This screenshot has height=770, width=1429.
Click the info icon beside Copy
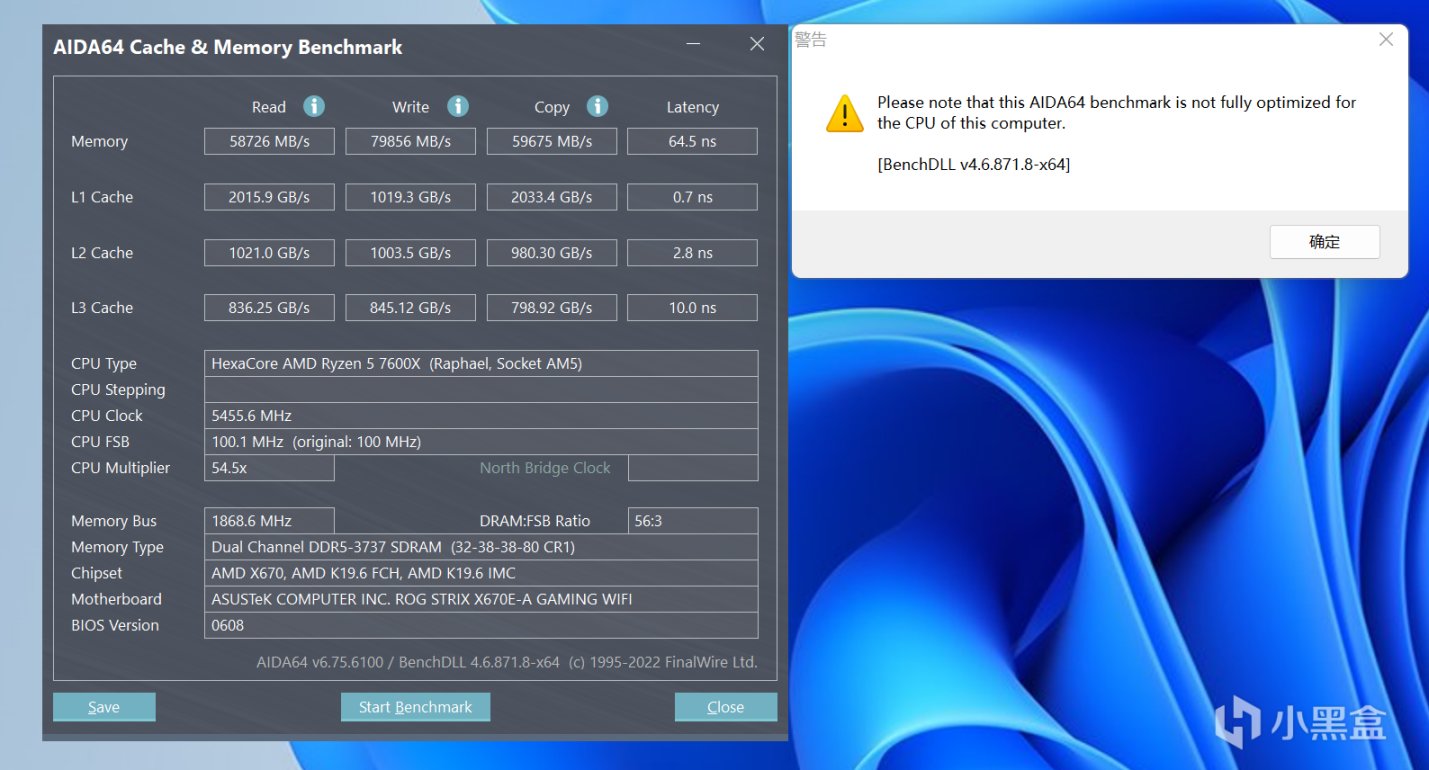pyautogui.click(x=597, y=106)
